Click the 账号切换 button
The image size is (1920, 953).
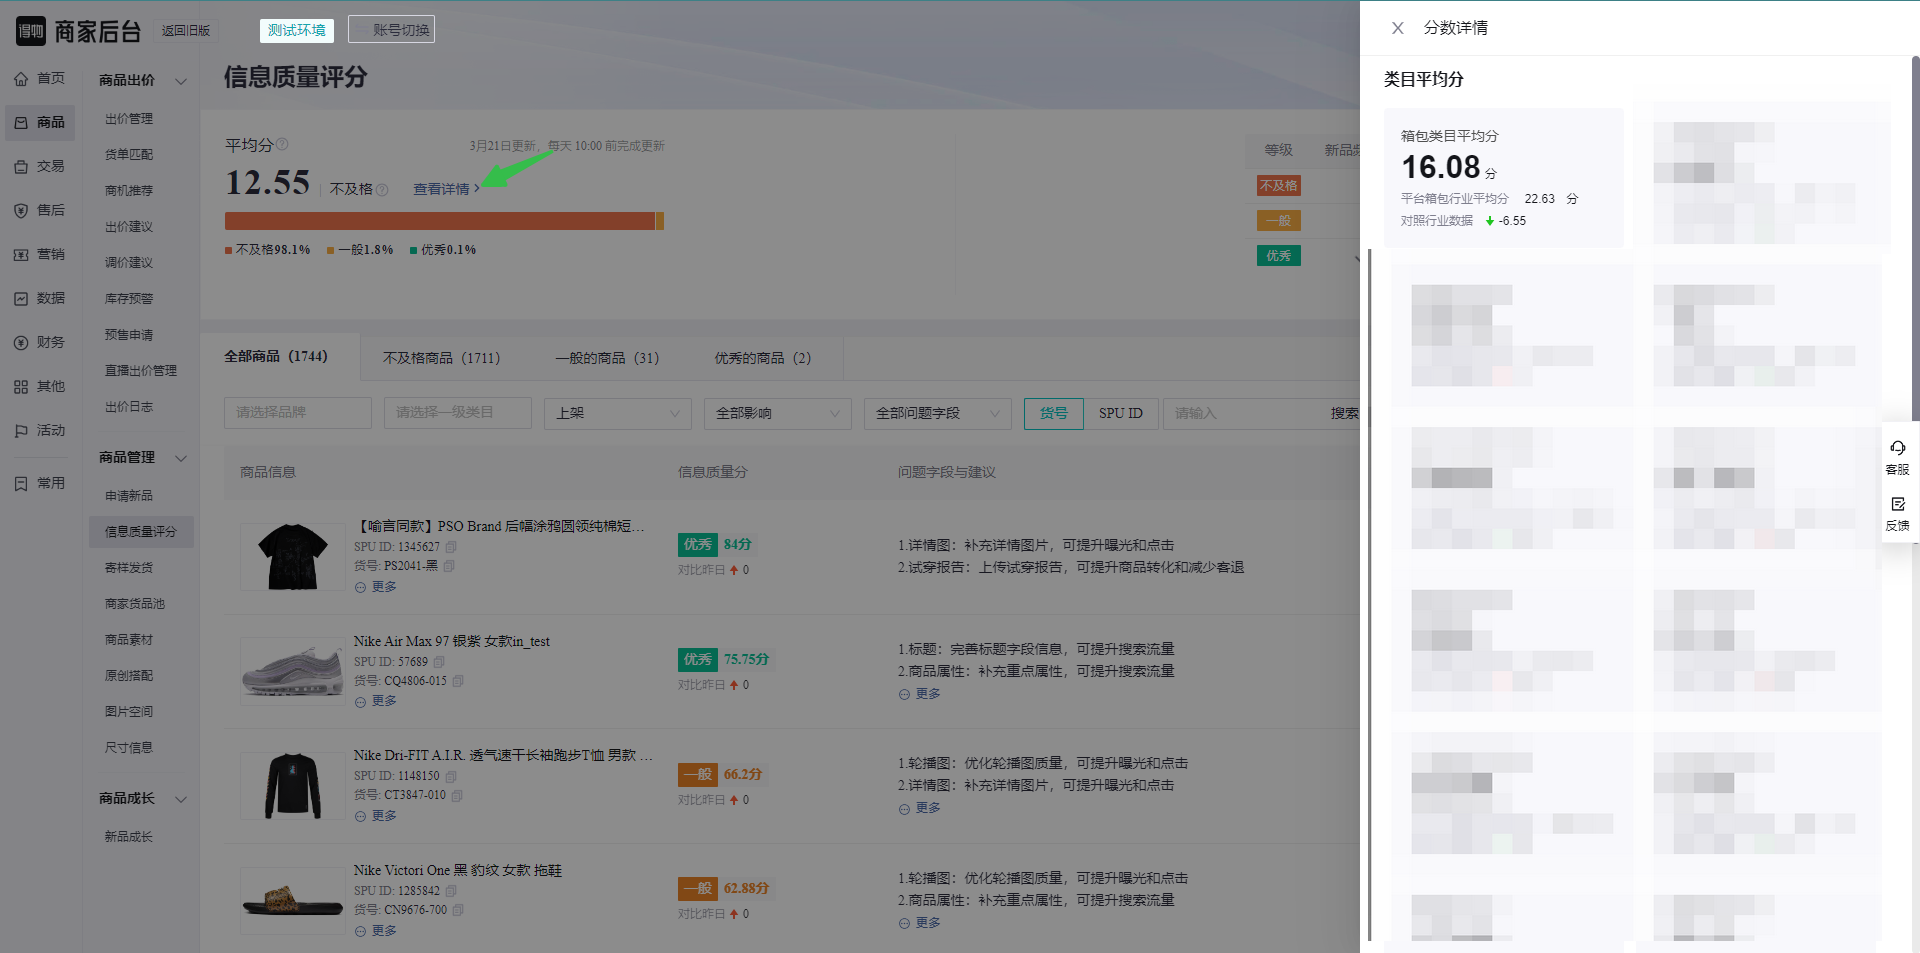(392, 30)
